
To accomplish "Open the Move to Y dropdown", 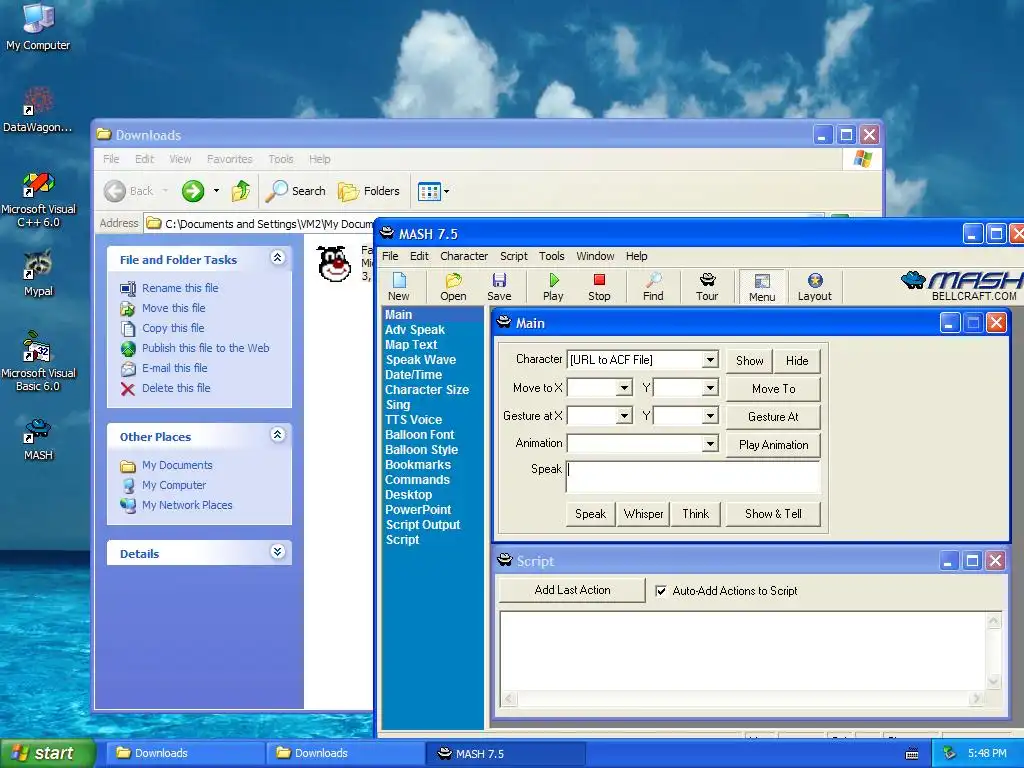I will 710,388.
